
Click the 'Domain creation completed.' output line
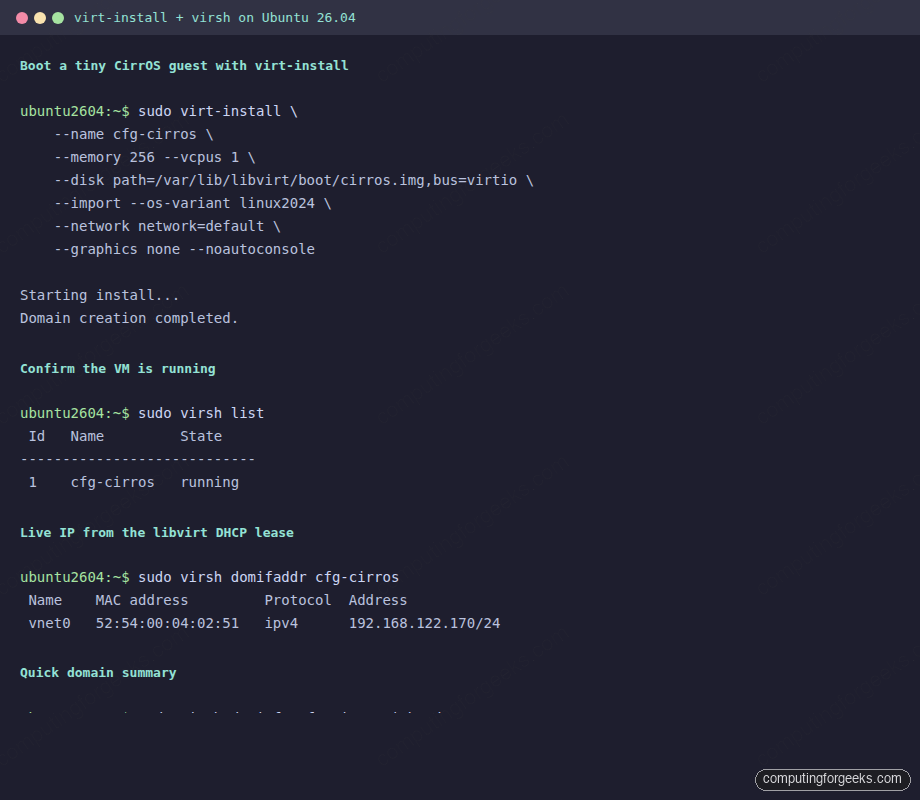click(129, 318)
